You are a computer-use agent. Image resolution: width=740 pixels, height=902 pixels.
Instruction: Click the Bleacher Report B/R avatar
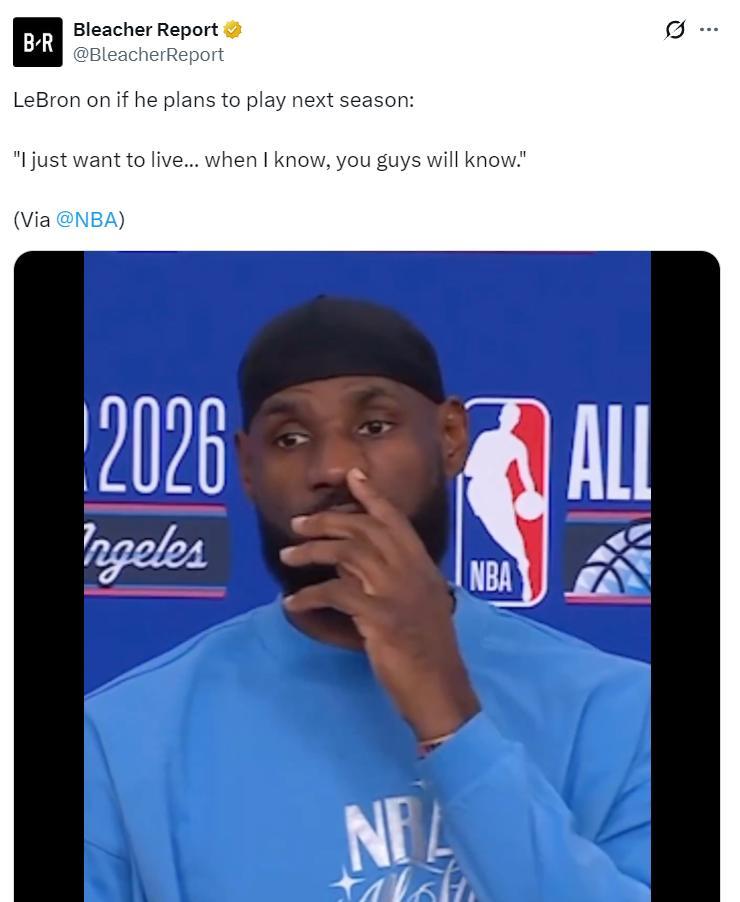point(37,42)
